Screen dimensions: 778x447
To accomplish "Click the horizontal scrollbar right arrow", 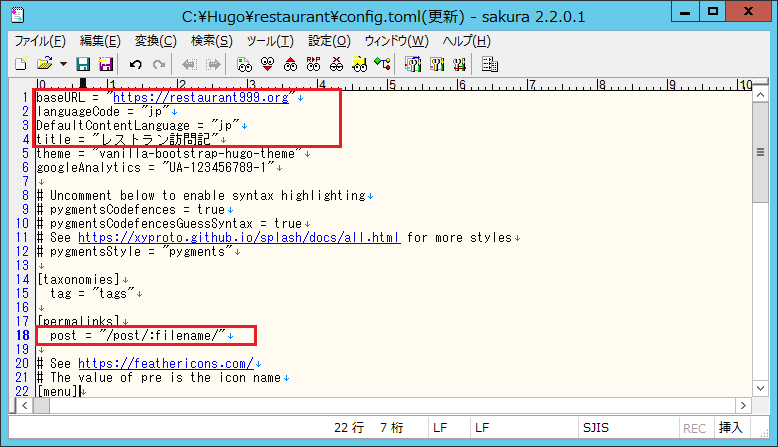I will tap(743, 405).
